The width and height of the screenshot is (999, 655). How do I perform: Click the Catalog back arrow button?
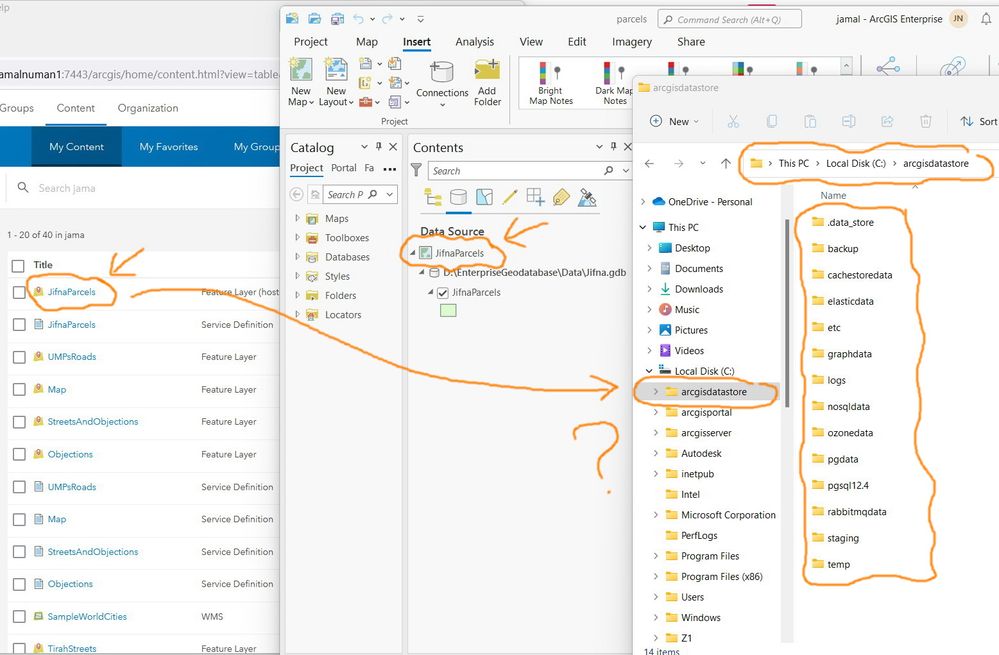coord(296,194)
